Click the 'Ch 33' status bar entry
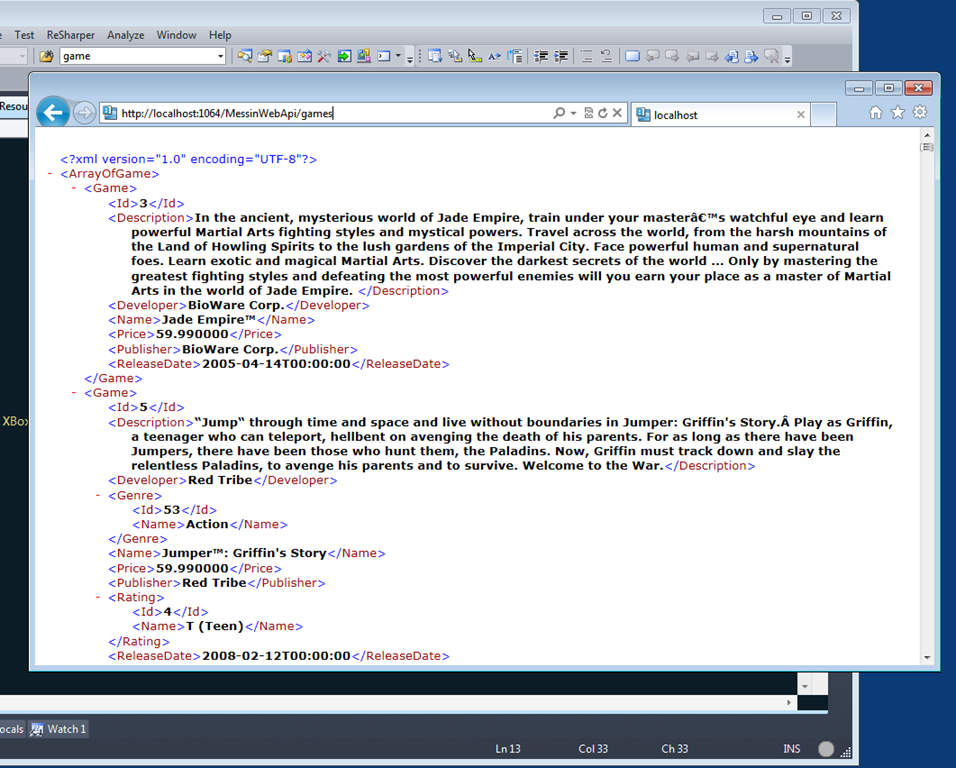 pos(674,748)
